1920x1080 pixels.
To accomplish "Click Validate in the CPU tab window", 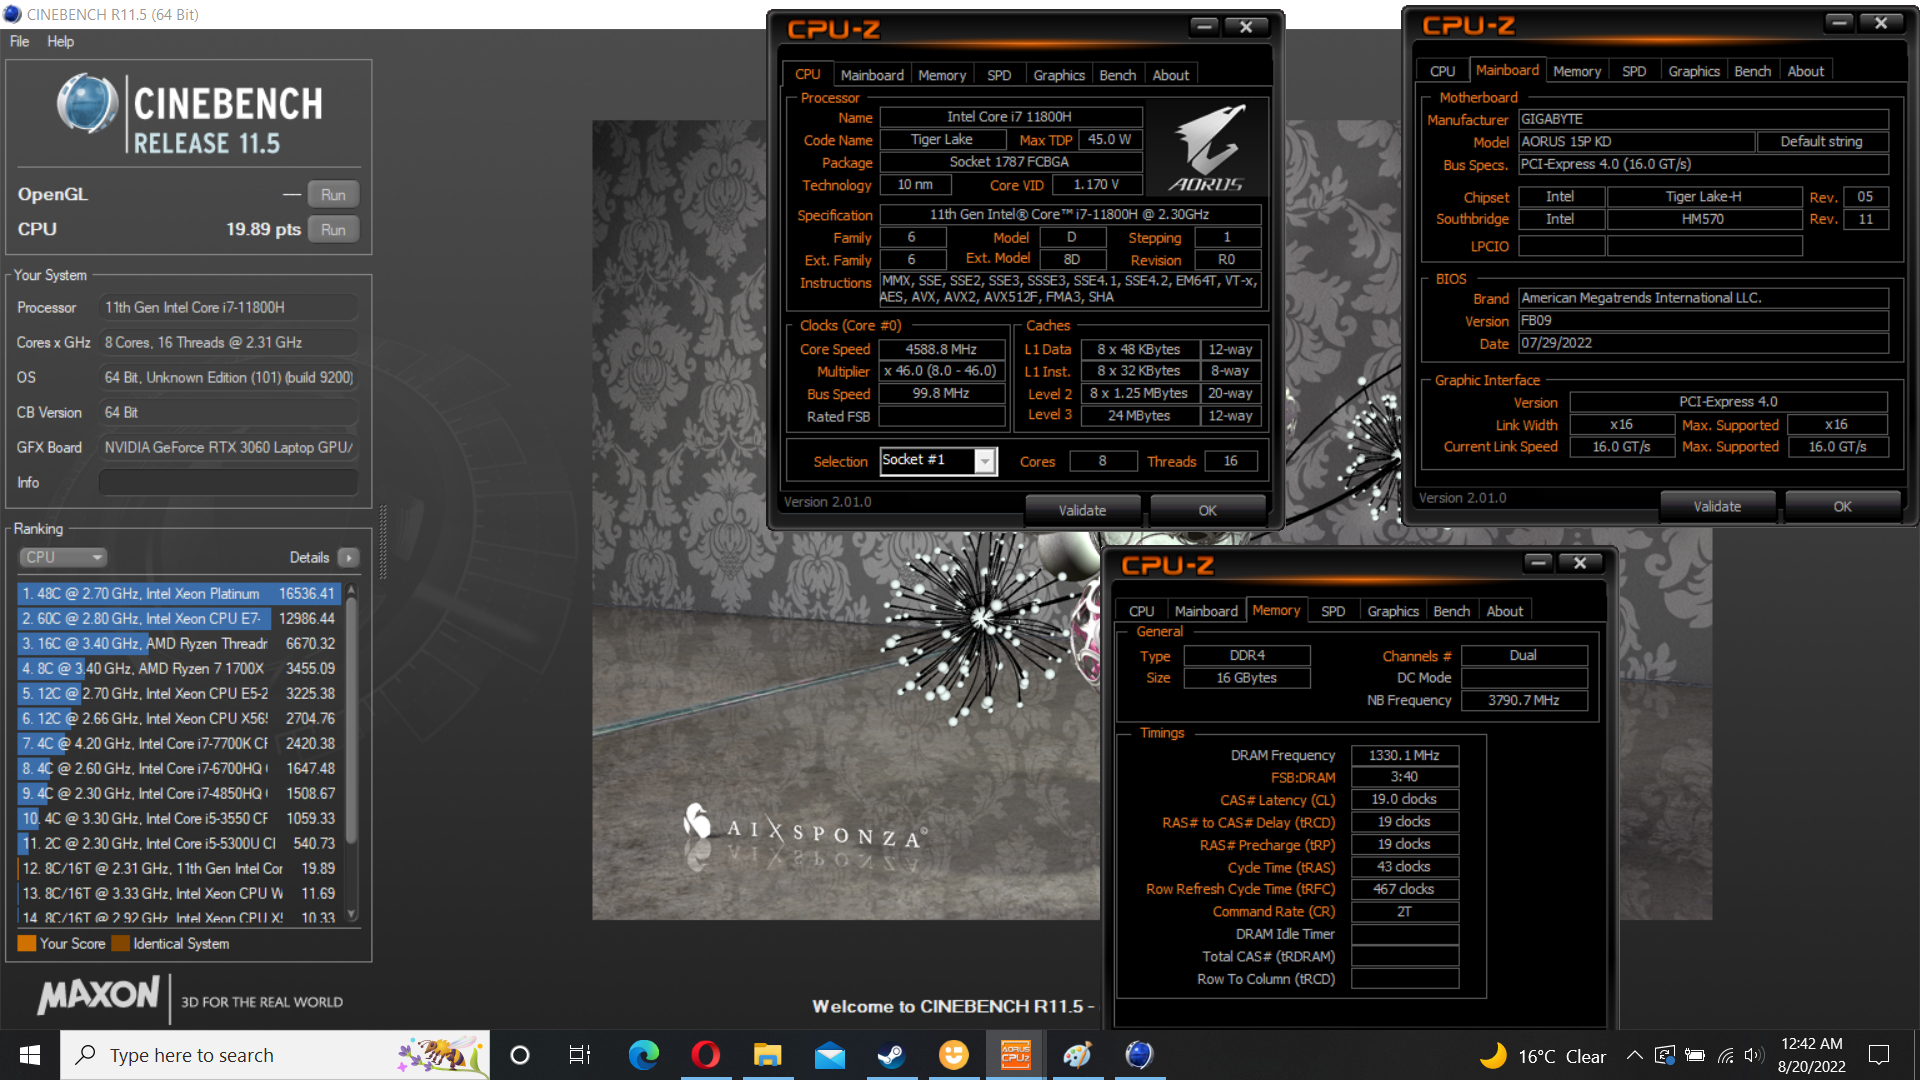I will click(1082, 510).
